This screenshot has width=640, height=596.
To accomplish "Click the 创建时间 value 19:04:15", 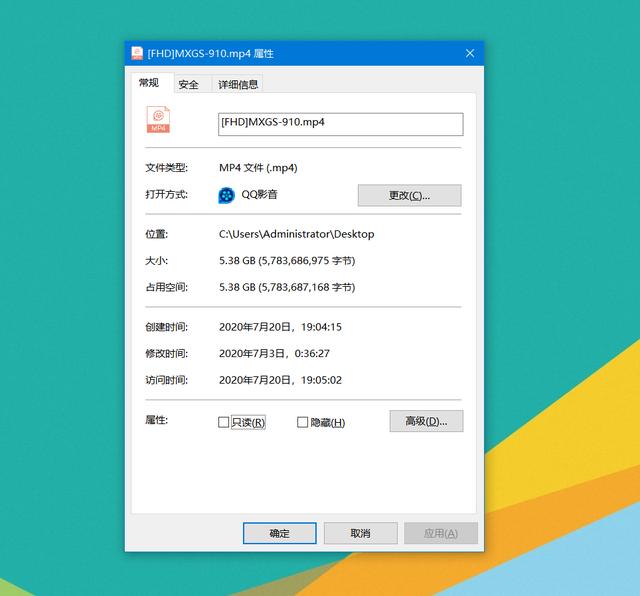I will tap(321, 327).
